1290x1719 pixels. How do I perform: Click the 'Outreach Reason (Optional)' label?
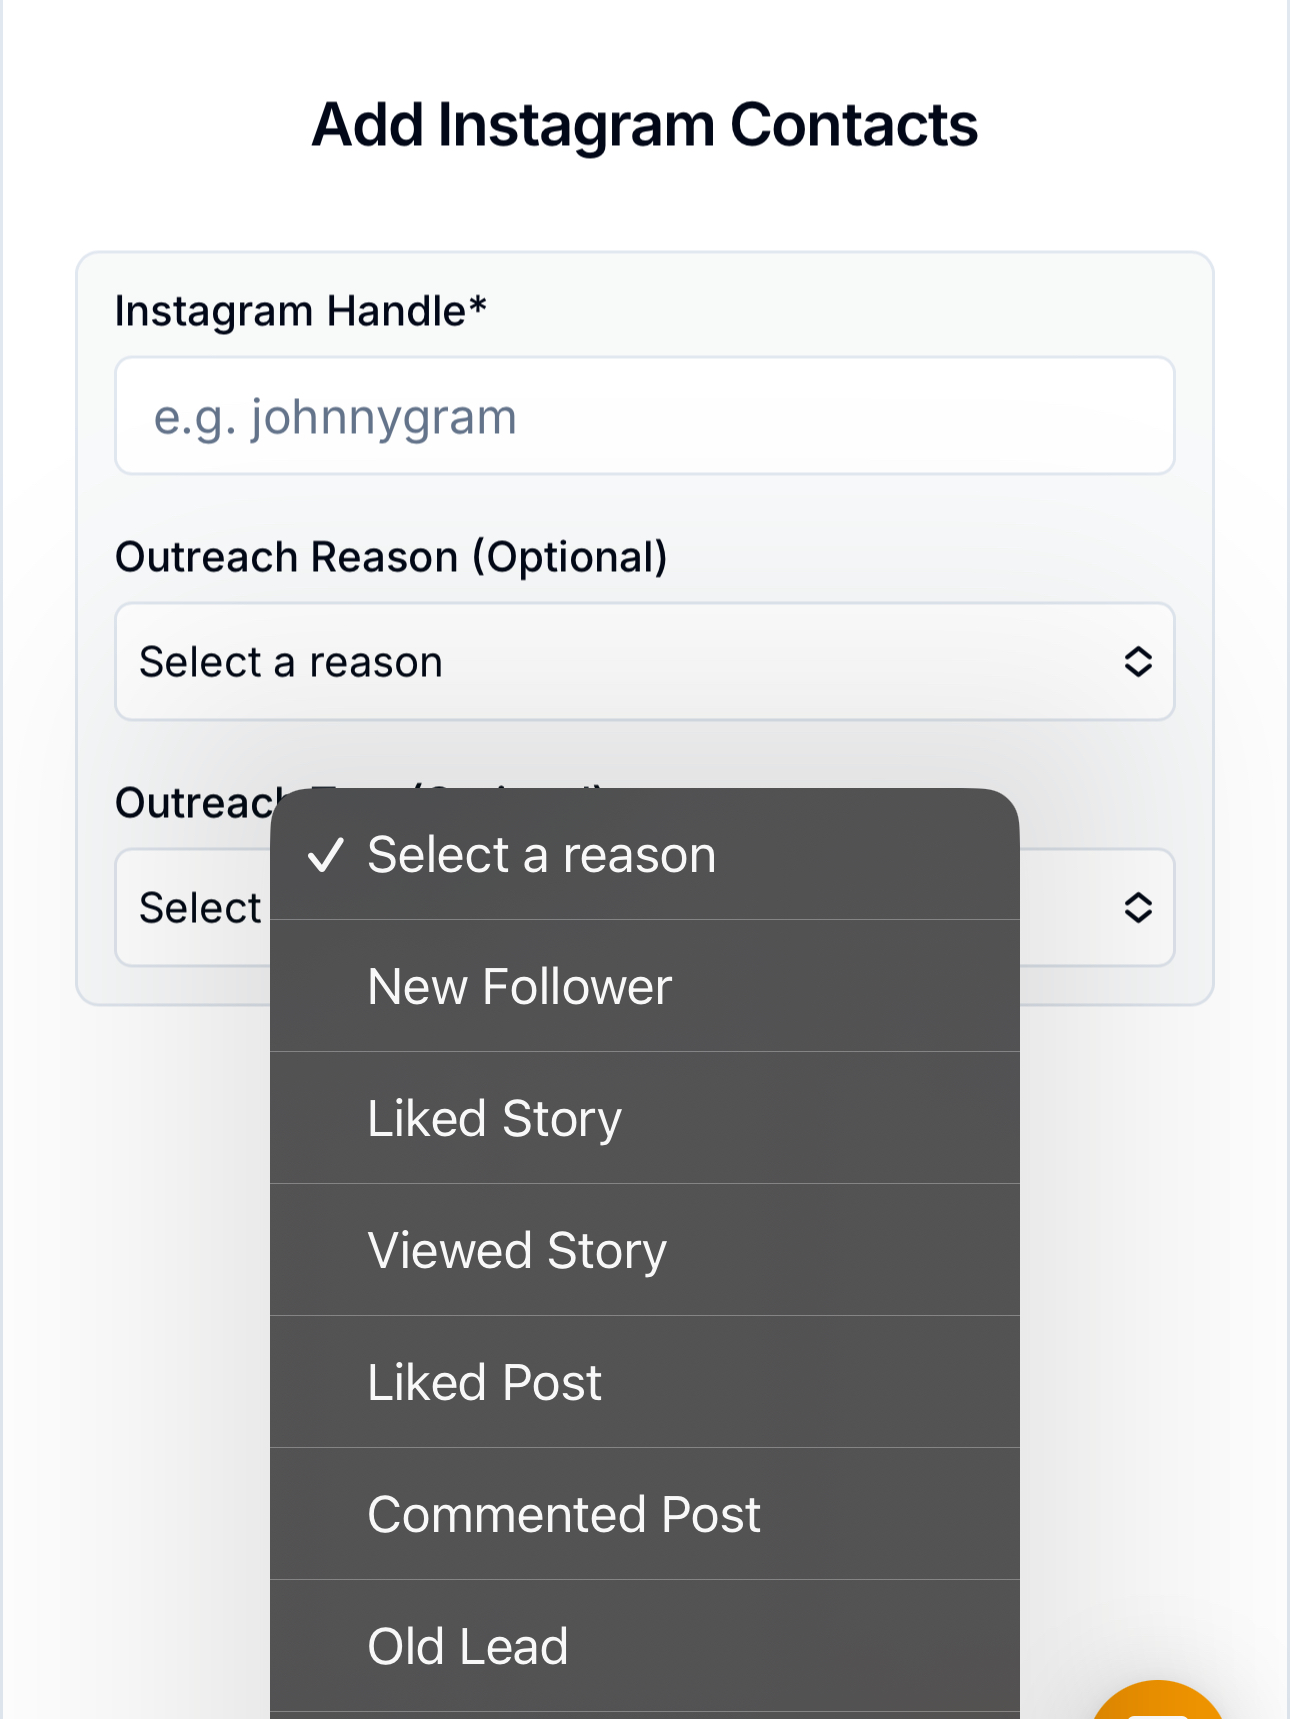pyautogui.click(x=391, y=557)
